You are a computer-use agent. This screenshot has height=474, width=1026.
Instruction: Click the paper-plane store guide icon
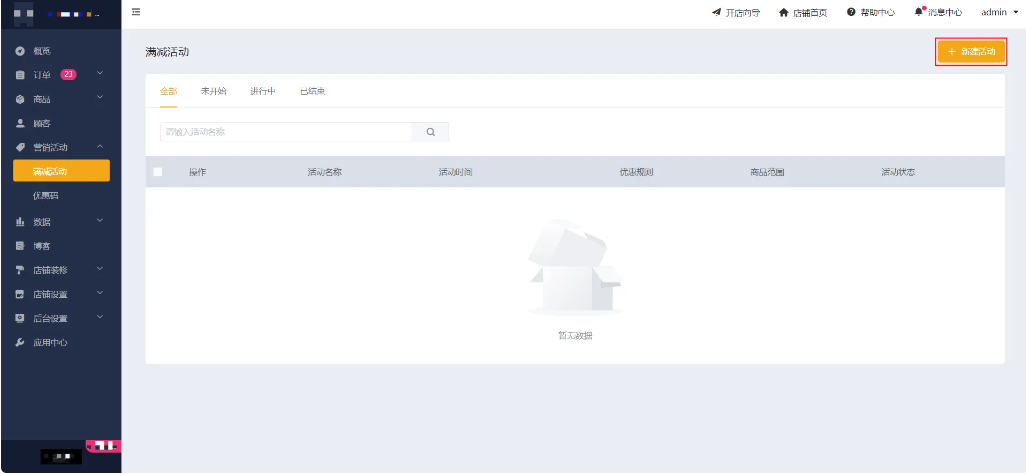pos(716,12)
